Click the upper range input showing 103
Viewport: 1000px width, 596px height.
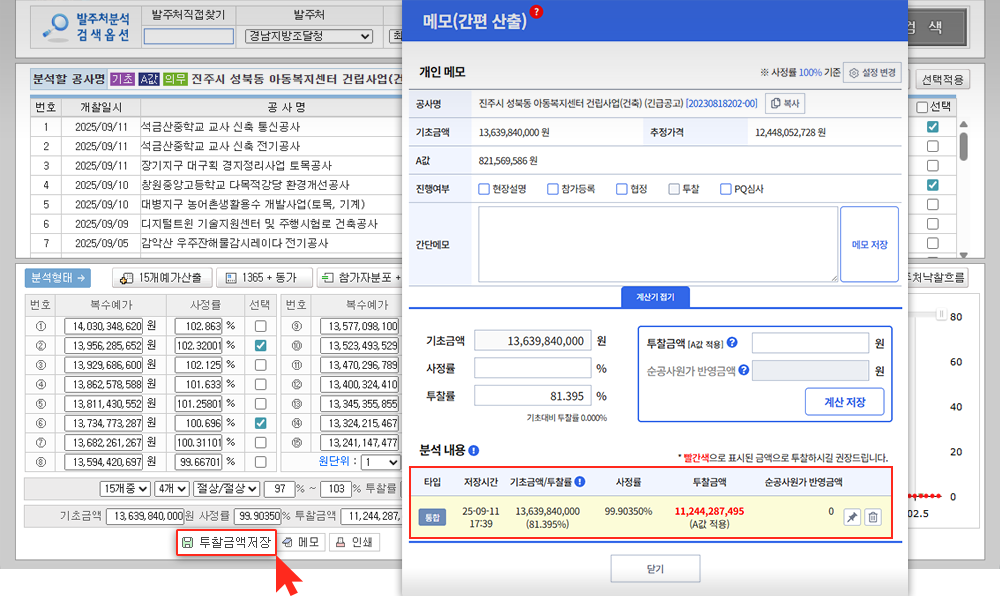click(x=336, y=489)
